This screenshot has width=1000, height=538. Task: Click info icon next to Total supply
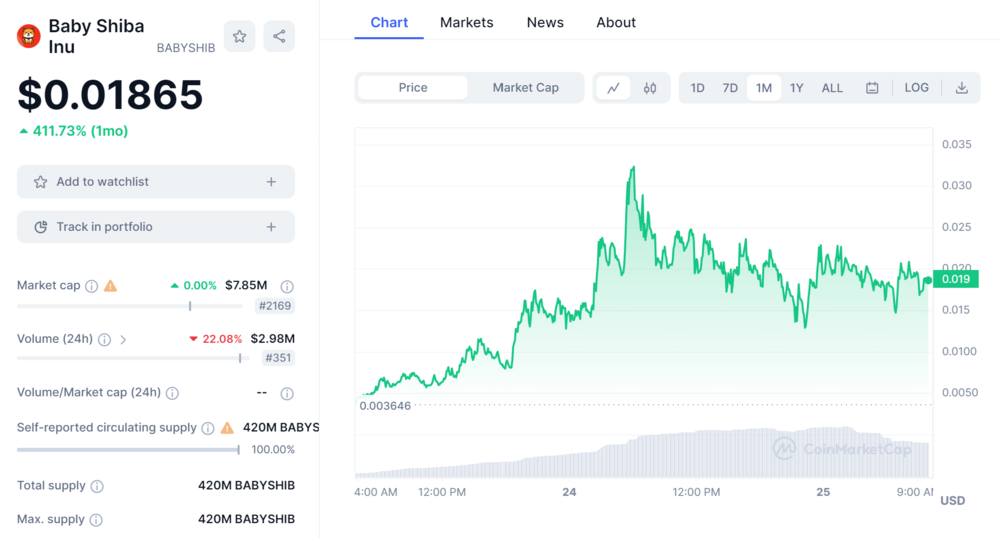tap(97, 486)
